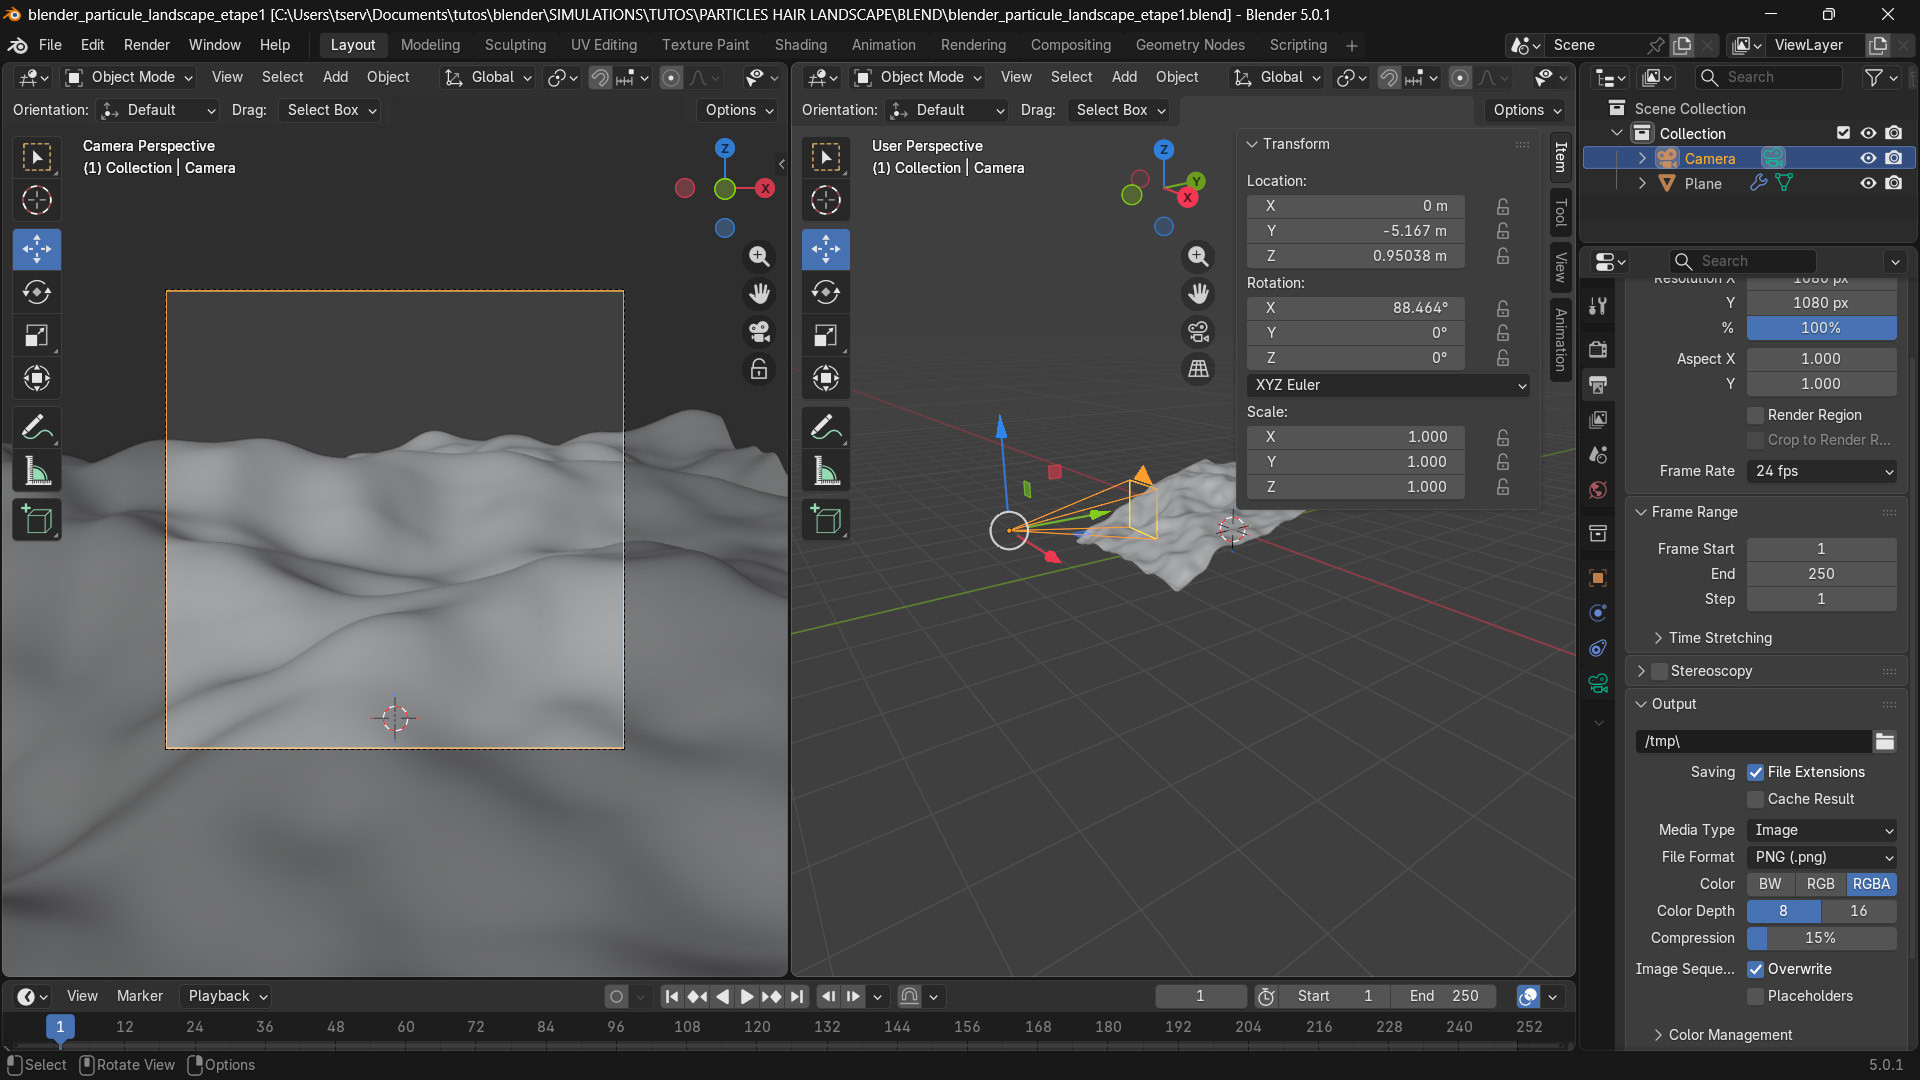Switch to orthographic view grid icon
The image size is (1920, 1080).
[1198, 369]
